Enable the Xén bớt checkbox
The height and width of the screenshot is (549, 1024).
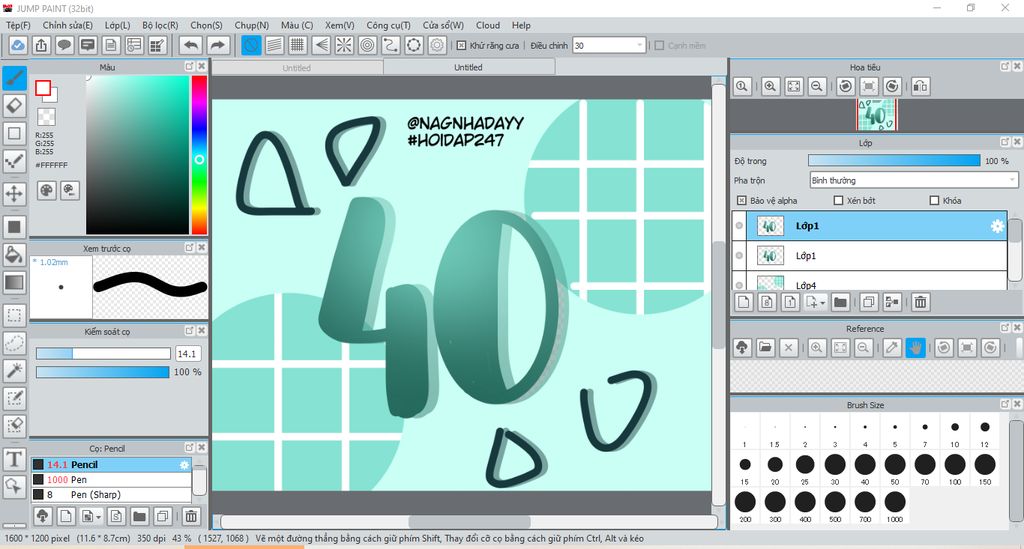coord(839,200)
